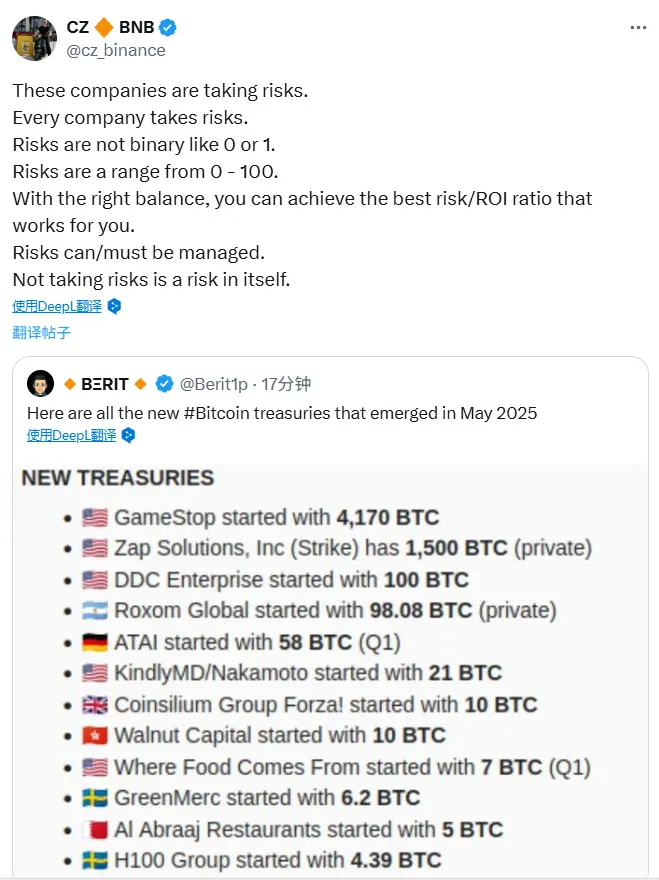Click the 翻译帖子 link
This screenshot has height=880, width=659.
pyautogui.click(x=42, y=332)
